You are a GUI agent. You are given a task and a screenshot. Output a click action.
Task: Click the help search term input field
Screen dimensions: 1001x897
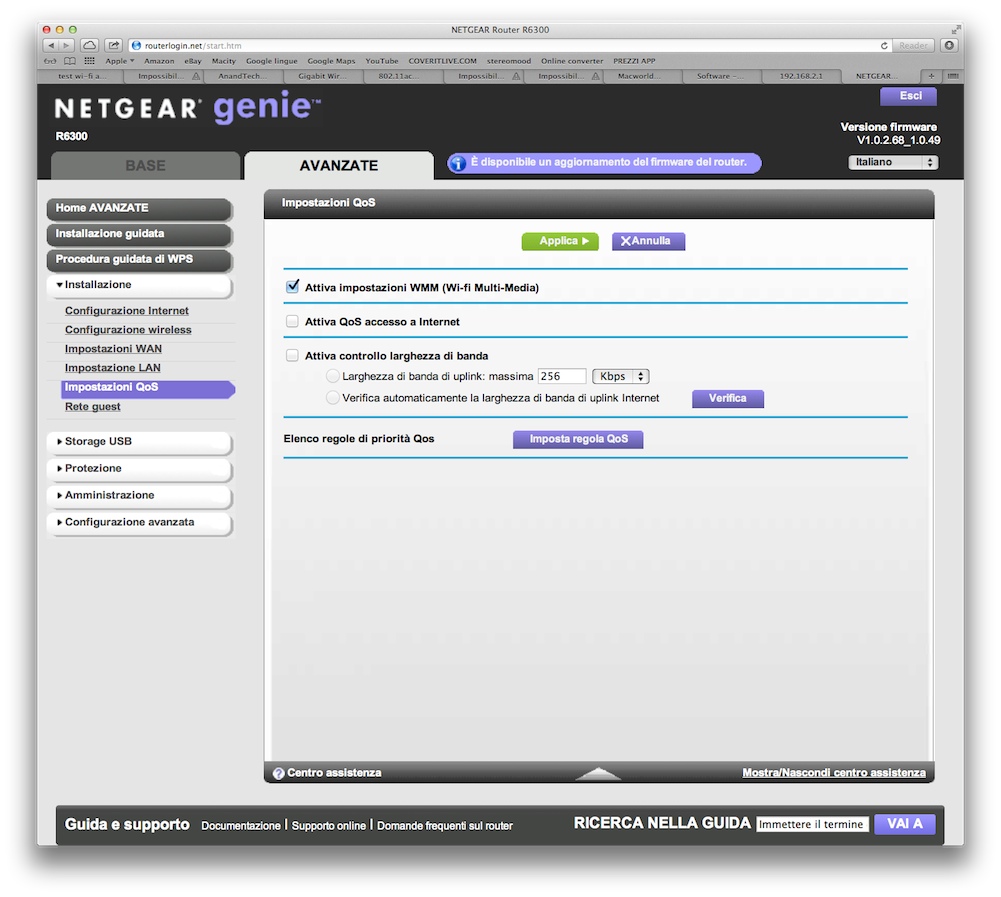pos(812,824)
